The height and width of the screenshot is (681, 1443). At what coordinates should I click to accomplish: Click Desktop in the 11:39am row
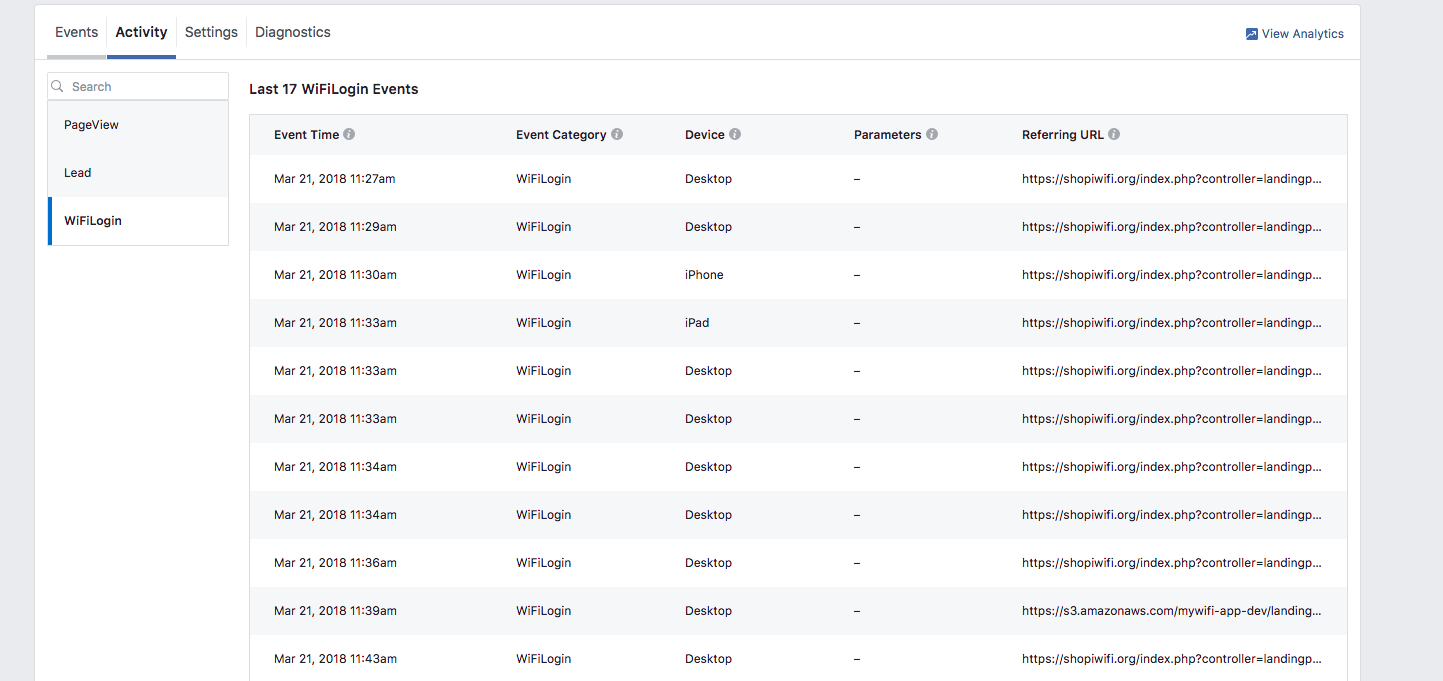click(708, 611)
